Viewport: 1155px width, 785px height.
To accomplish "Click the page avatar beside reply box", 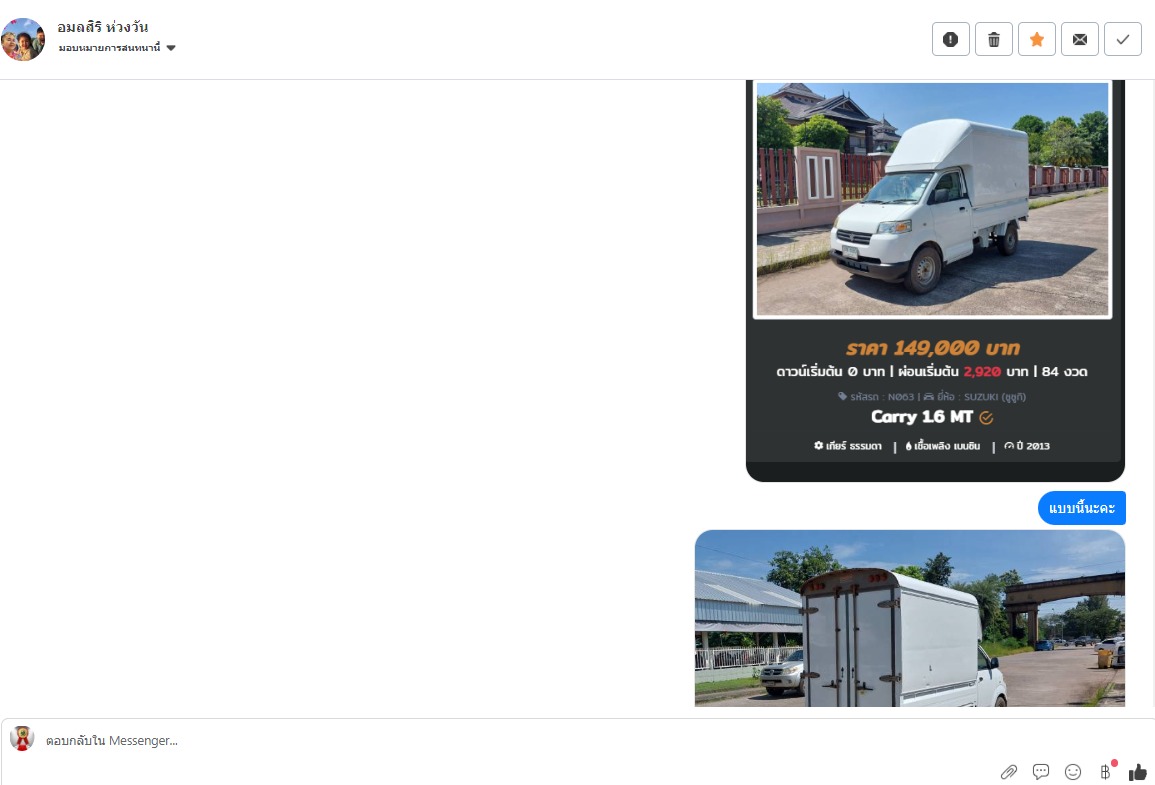I will click(22, 739).
